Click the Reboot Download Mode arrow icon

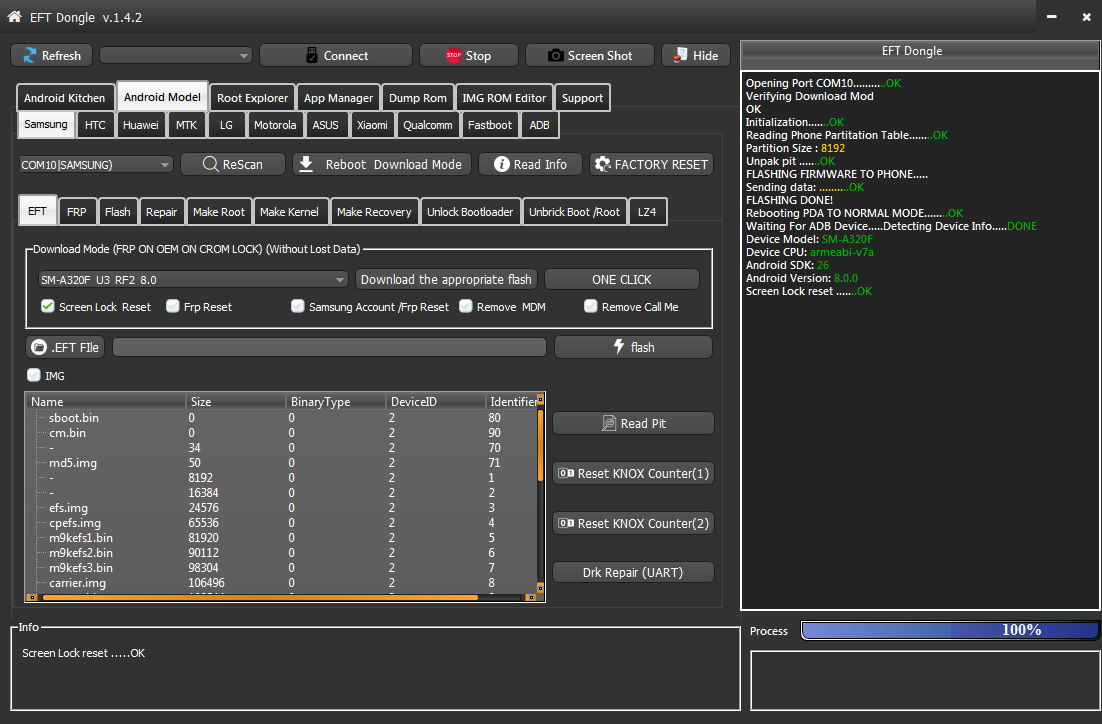point(306,164)
